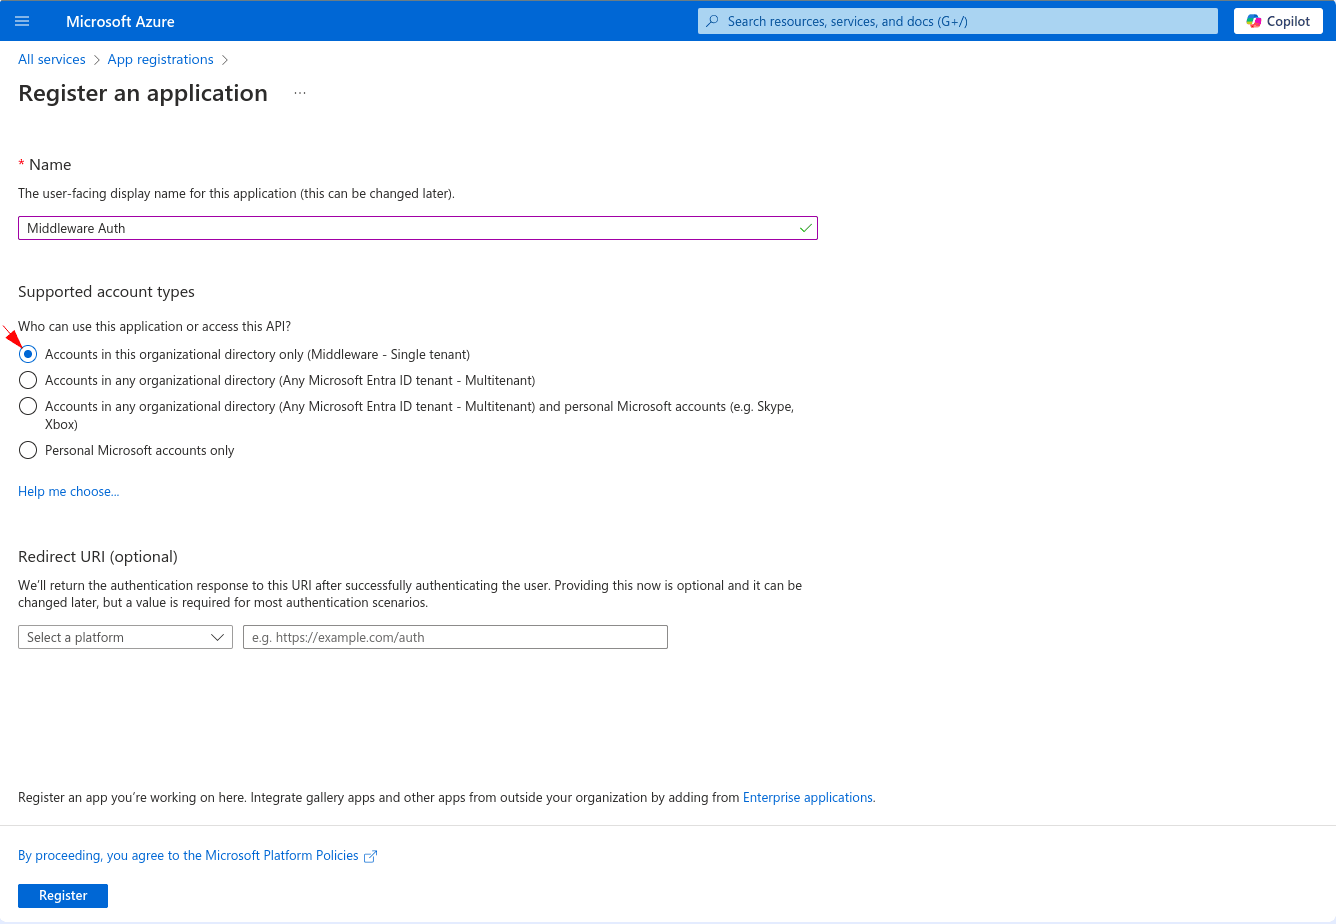Click the chevron after App registrations breadcrumb

225,60
